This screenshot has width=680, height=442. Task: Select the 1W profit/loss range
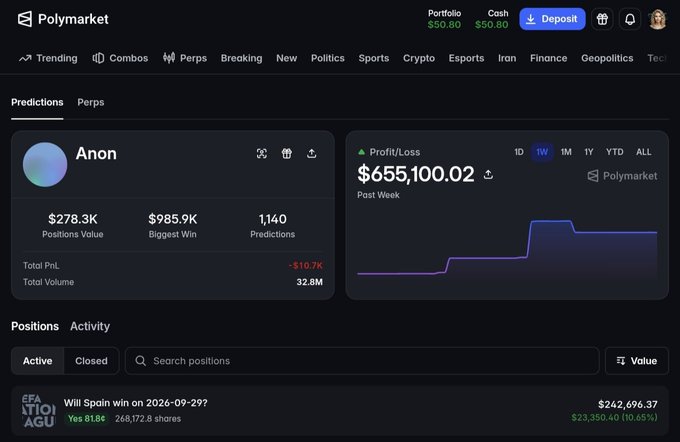coord(542,152)
